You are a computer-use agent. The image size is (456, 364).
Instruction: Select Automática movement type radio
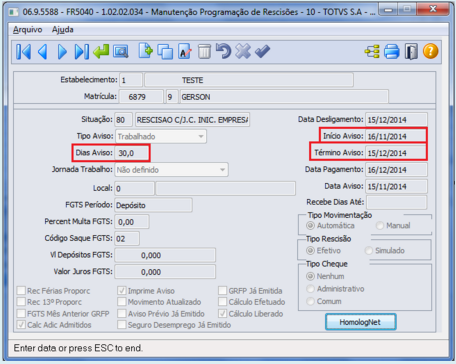pyautogui.click(x=310, y=225)
